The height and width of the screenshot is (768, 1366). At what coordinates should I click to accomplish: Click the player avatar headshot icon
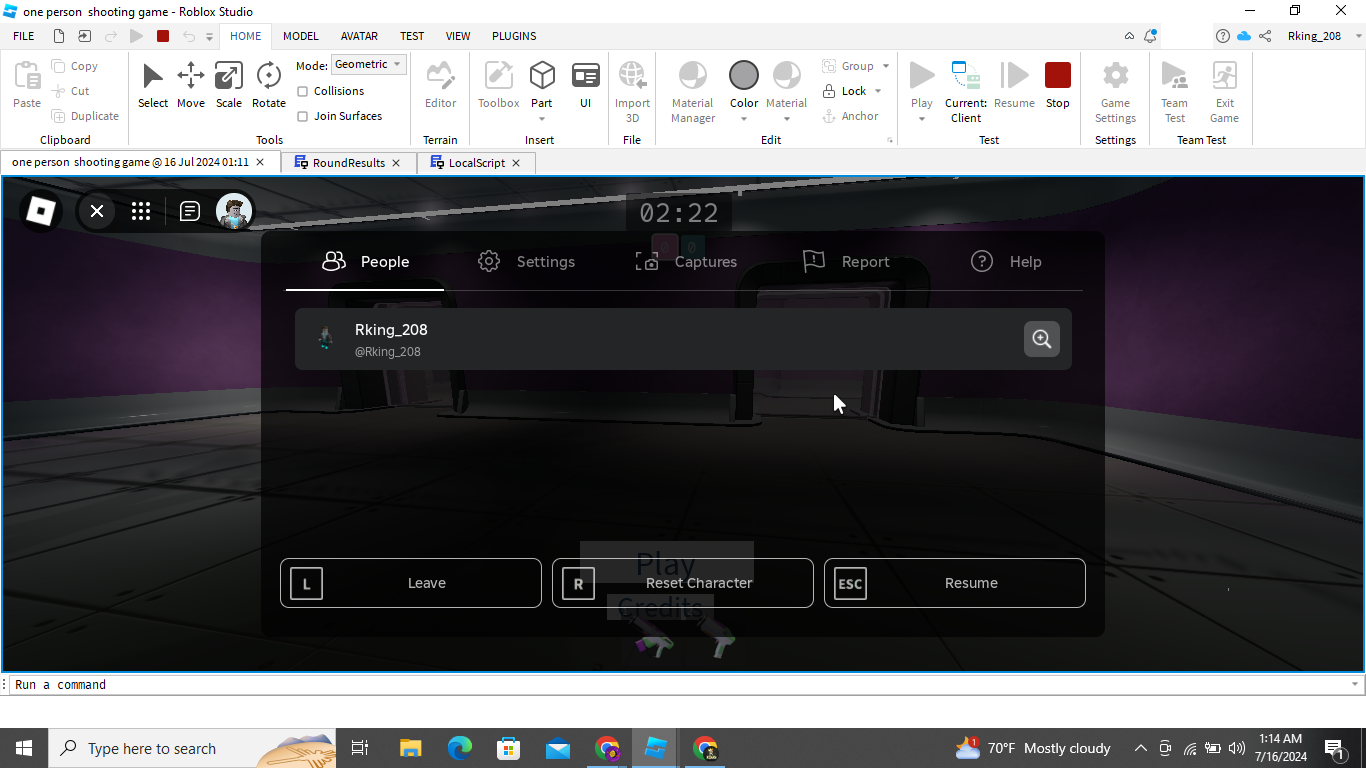(x=235, y=211)
